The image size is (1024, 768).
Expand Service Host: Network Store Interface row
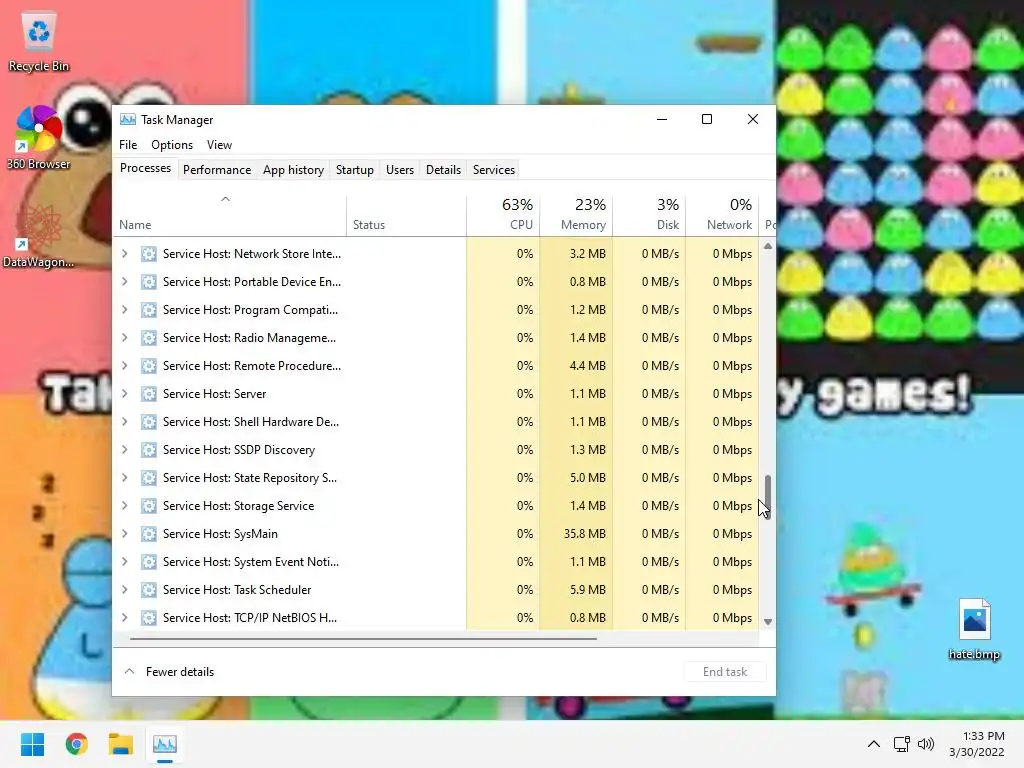[x=125, y=254]
